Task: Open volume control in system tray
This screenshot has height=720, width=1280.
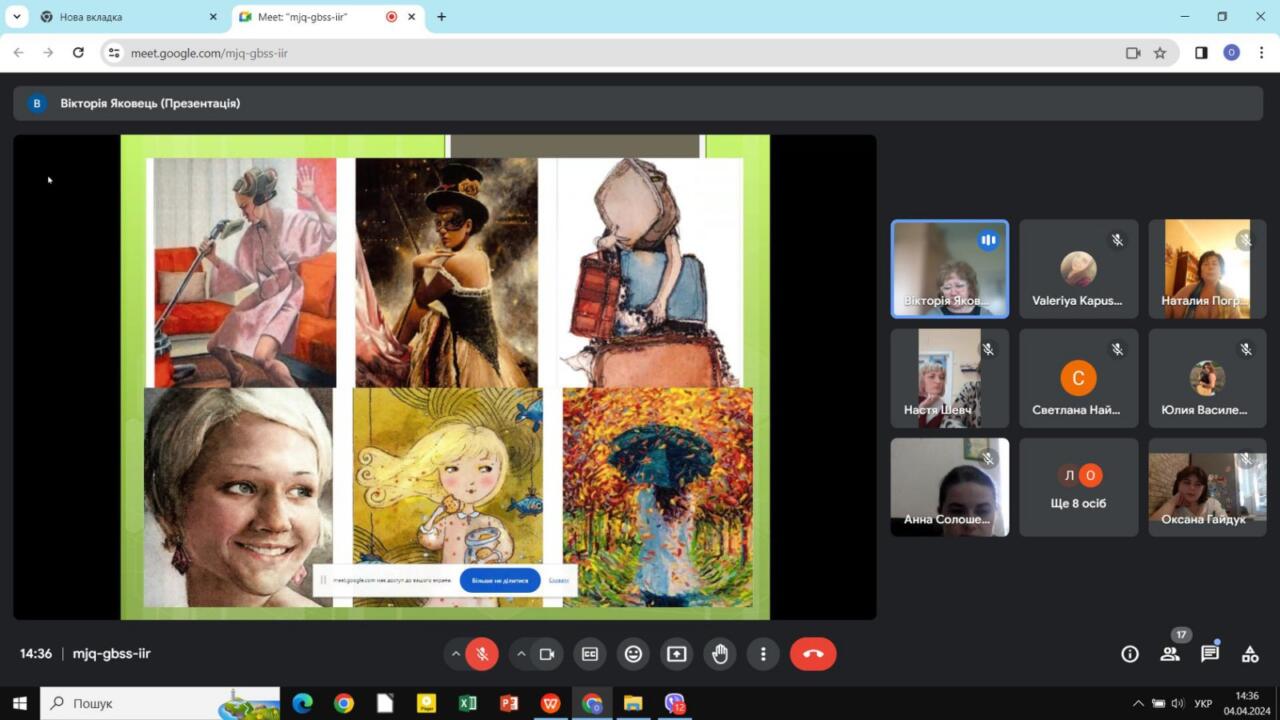Action: click(1178, 703)
